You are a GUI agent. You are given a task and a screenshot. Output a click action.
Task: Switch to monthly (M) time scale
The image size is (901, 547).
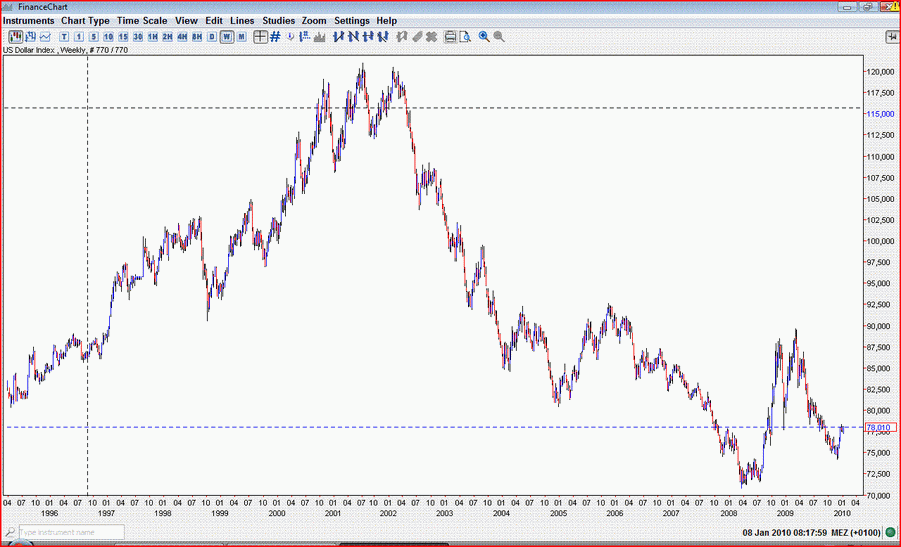pyautogui.click(x=241, y=37)
